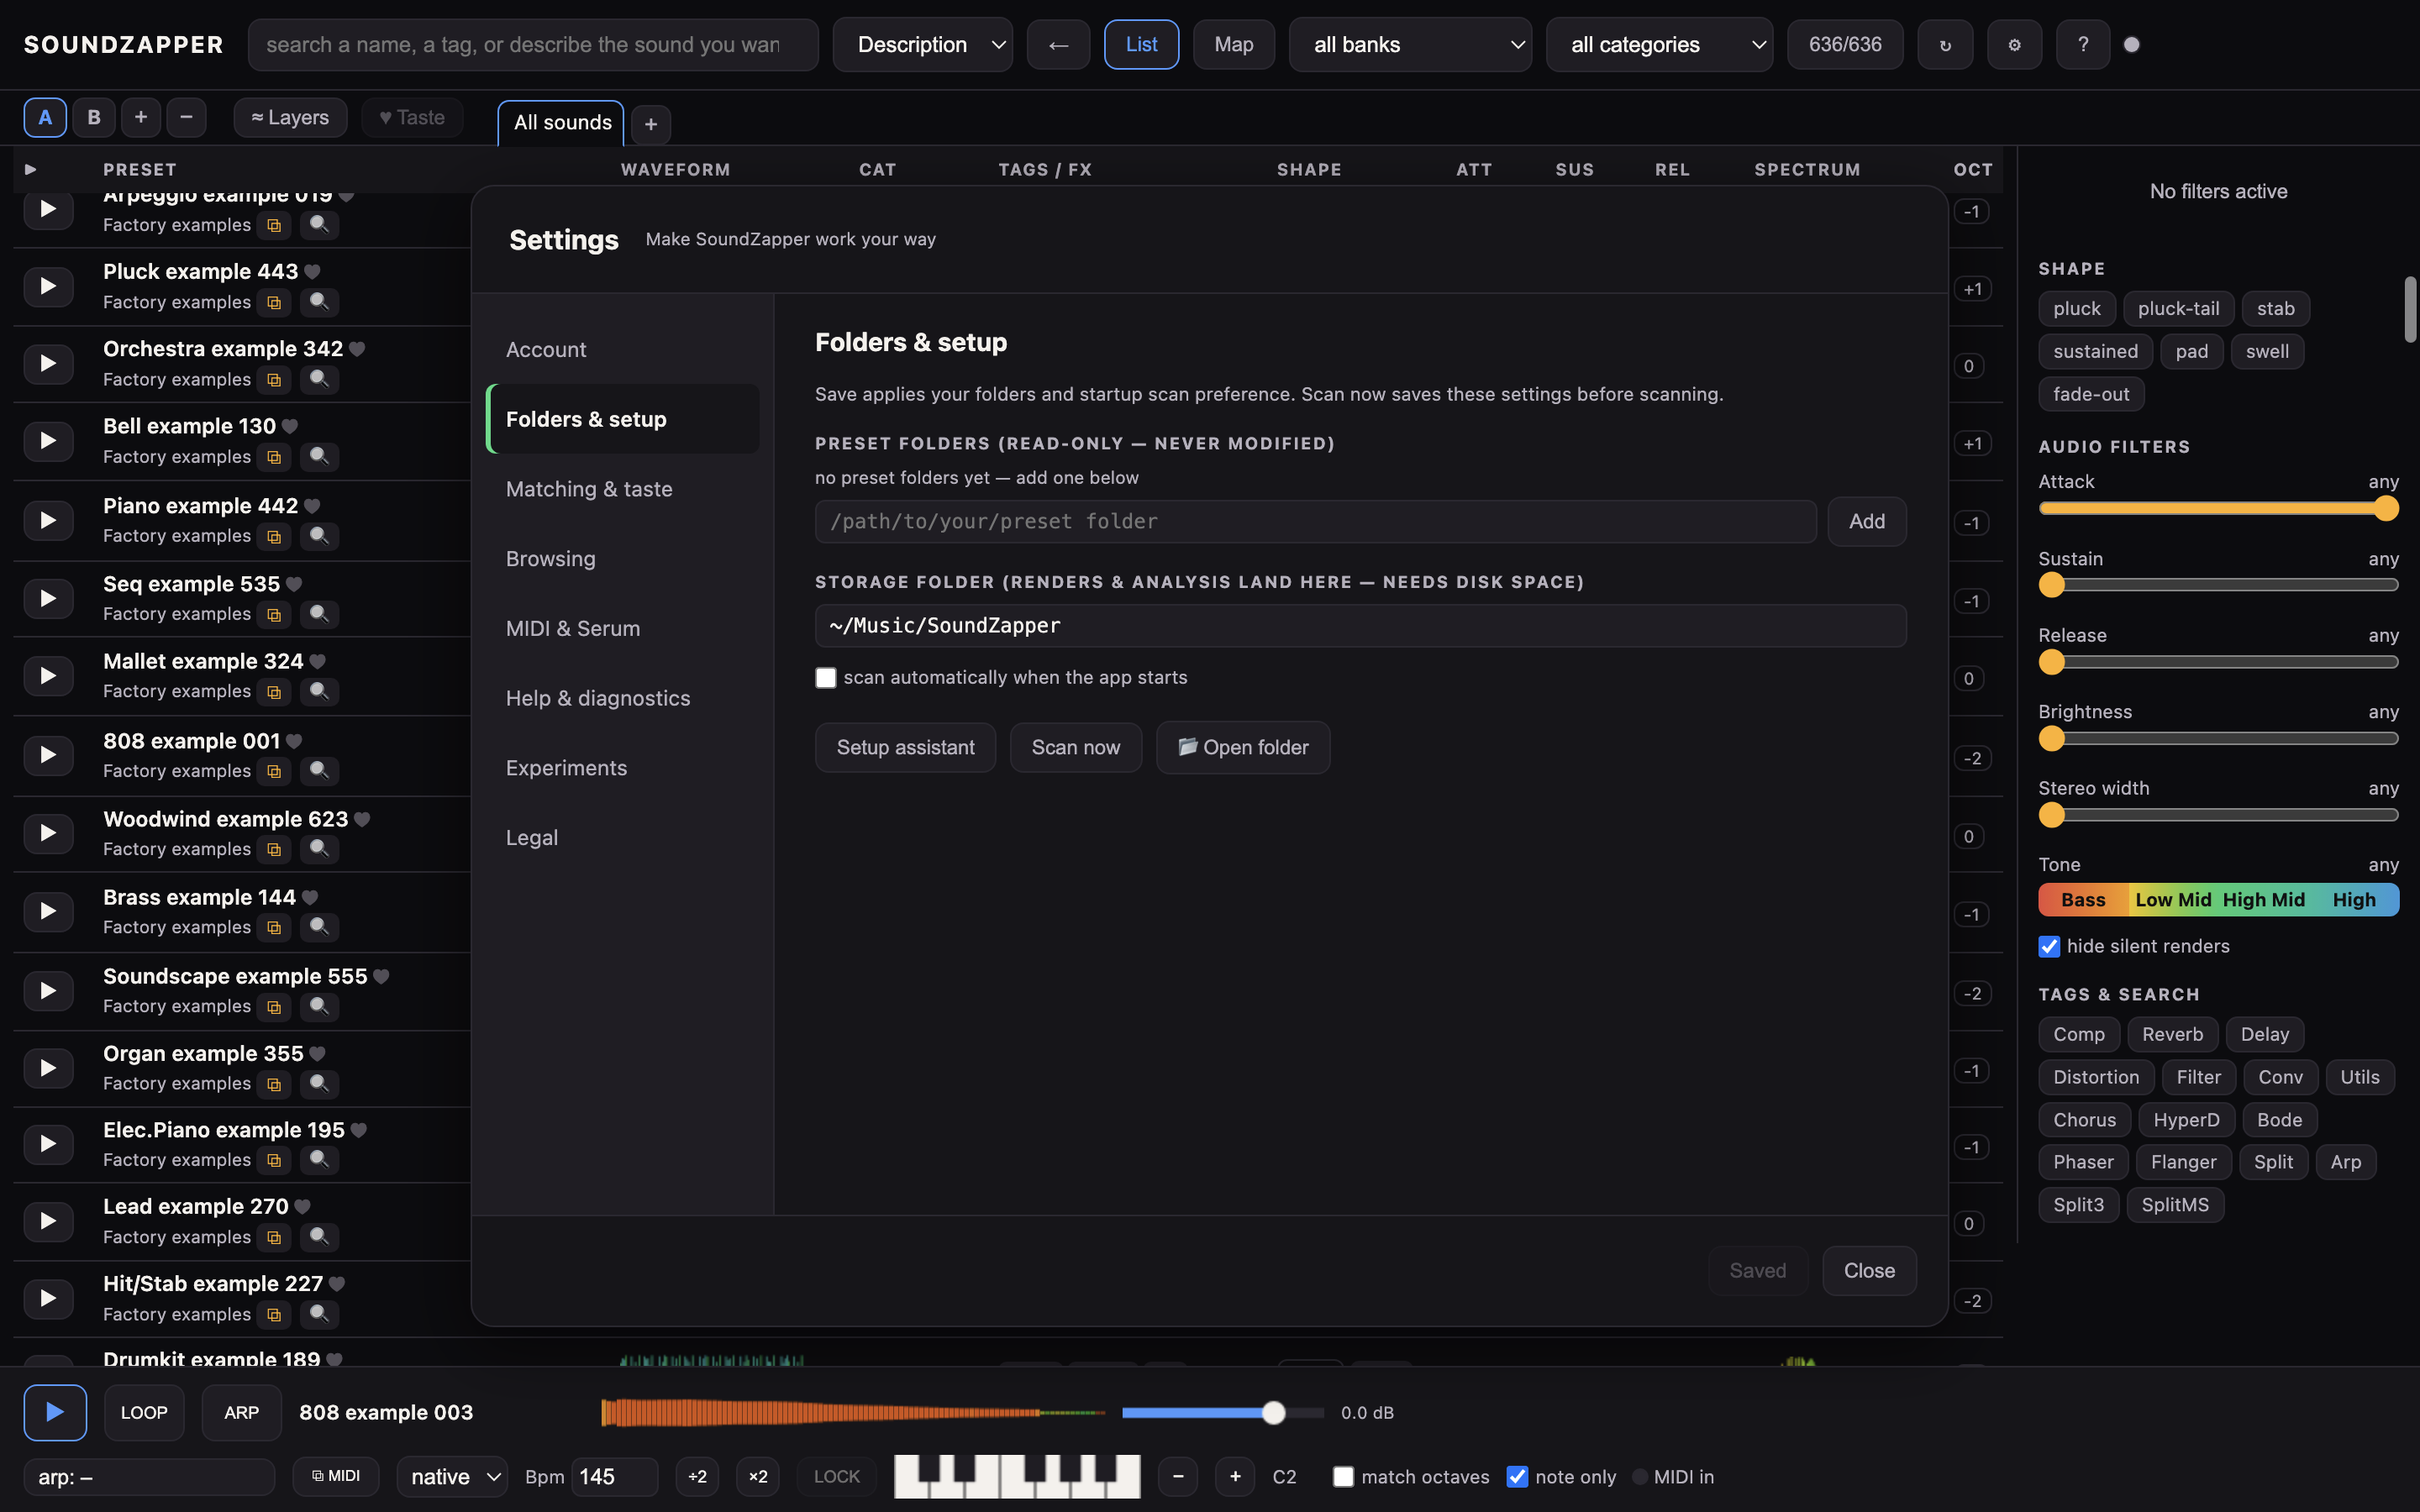Uncheck the note only checkbox

point(1517,1477)
